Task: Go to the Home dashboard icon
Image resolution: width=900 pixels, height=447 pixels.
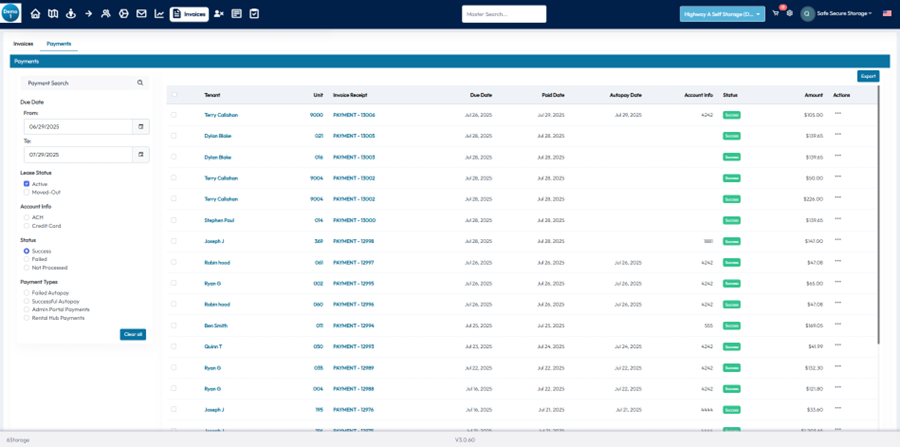Action: (36, 14)
